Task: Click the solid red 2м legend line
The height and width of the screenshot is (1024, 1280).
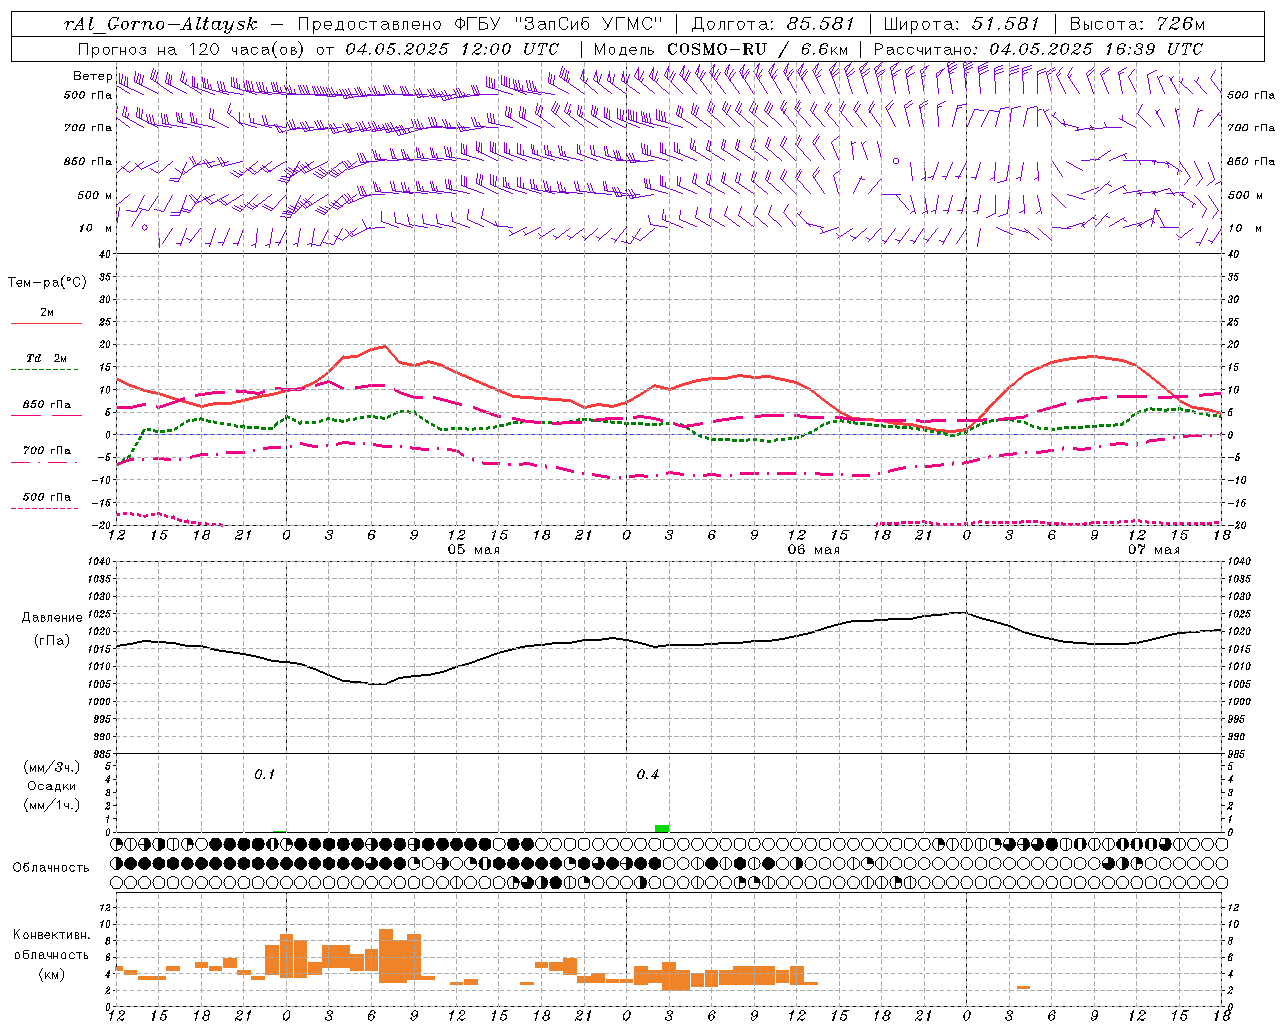Action: pyautogui.click(x=46, y=324)
